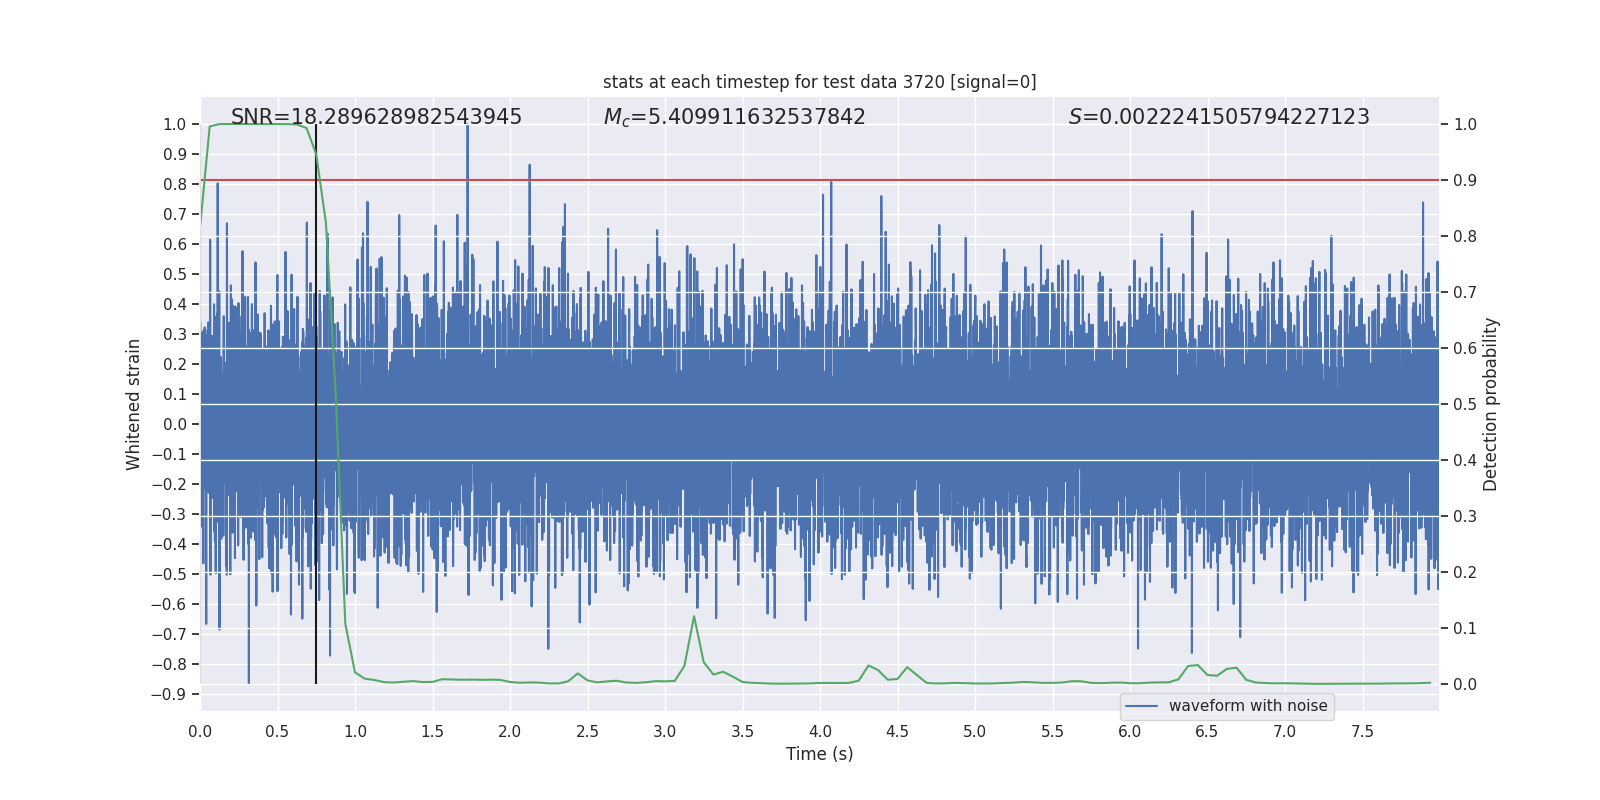This screenshot has height=800, width=1600.
Task: Click the −0.9 tick on the strain axis
Action: click(x=169, y=694)
